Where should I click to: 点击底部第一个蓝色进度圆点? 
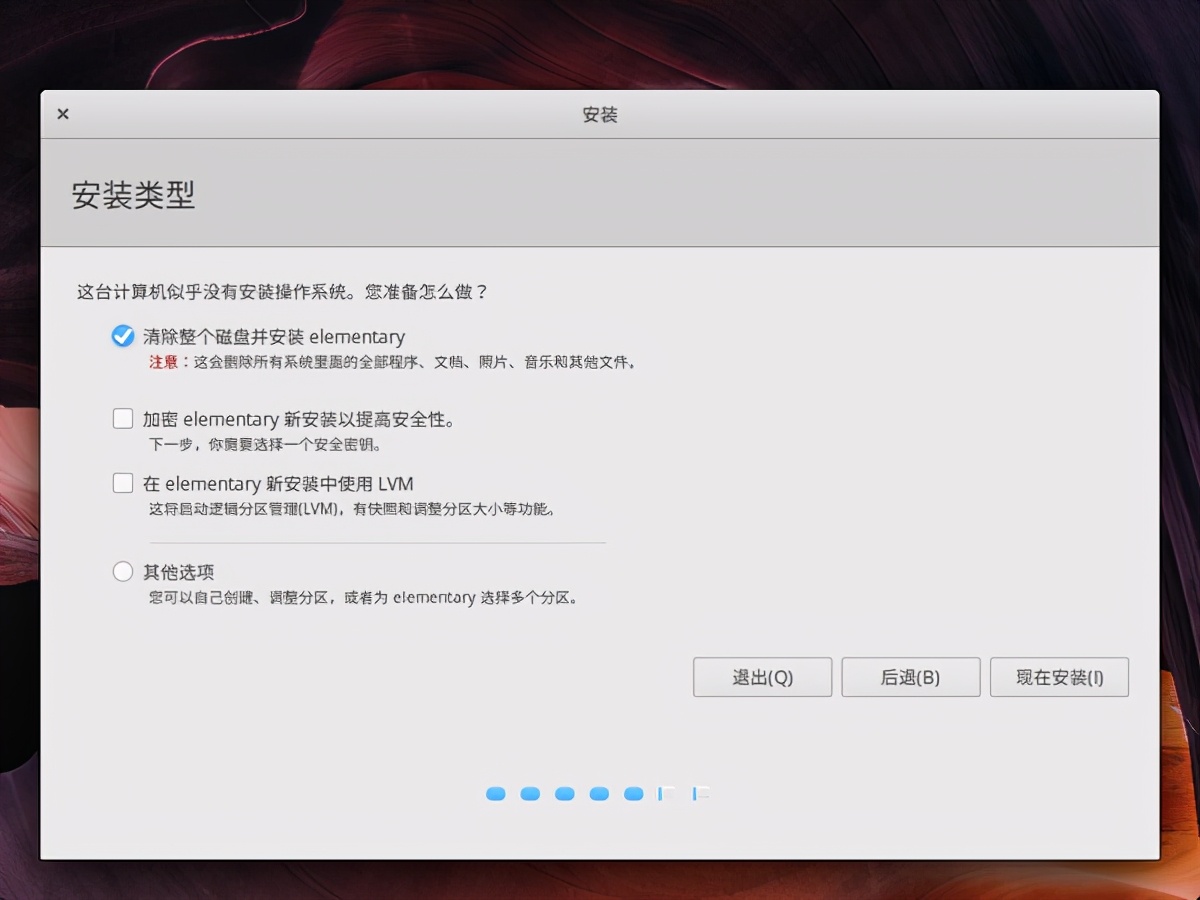pyautogui.click(x=496, y=793)
